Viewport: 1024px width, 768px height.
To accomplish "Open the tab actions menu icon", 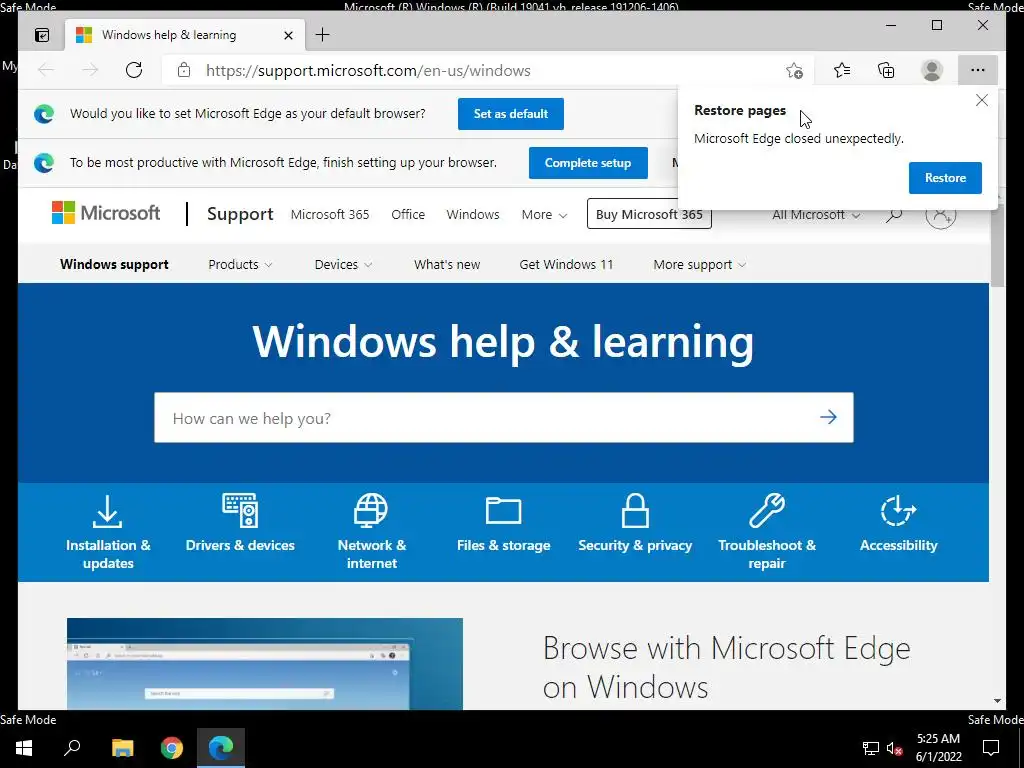I will pyautogui.click(x=42, y=35).
